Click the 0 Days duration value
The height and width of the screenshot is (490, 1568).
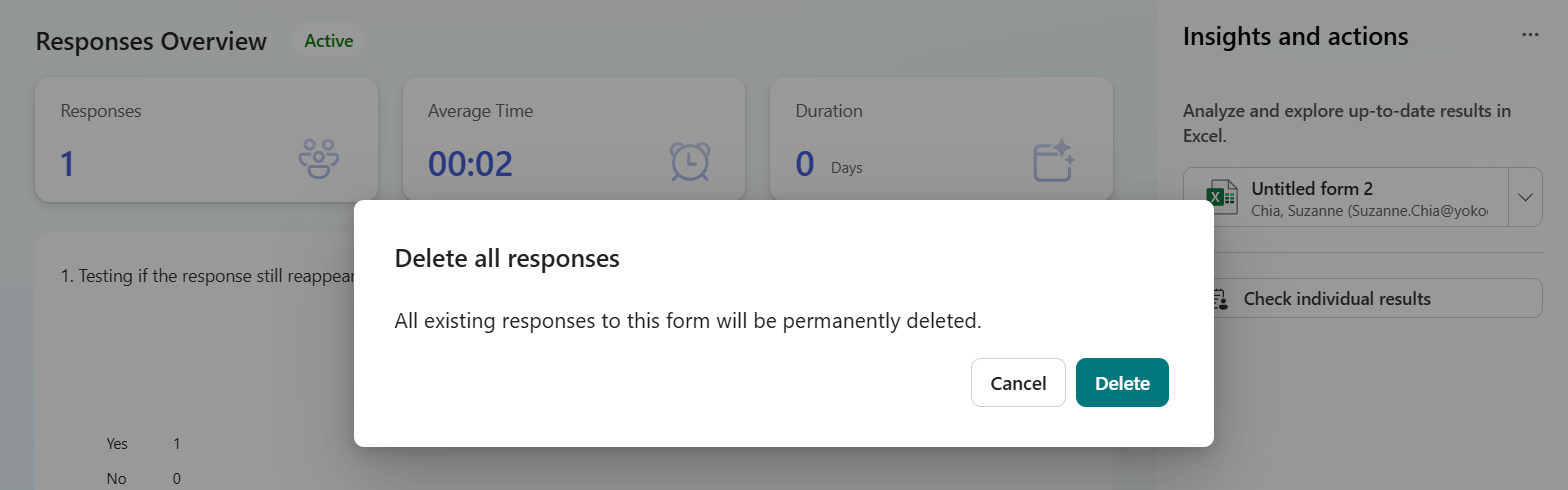pyautogui.click(x=828, y=164)
